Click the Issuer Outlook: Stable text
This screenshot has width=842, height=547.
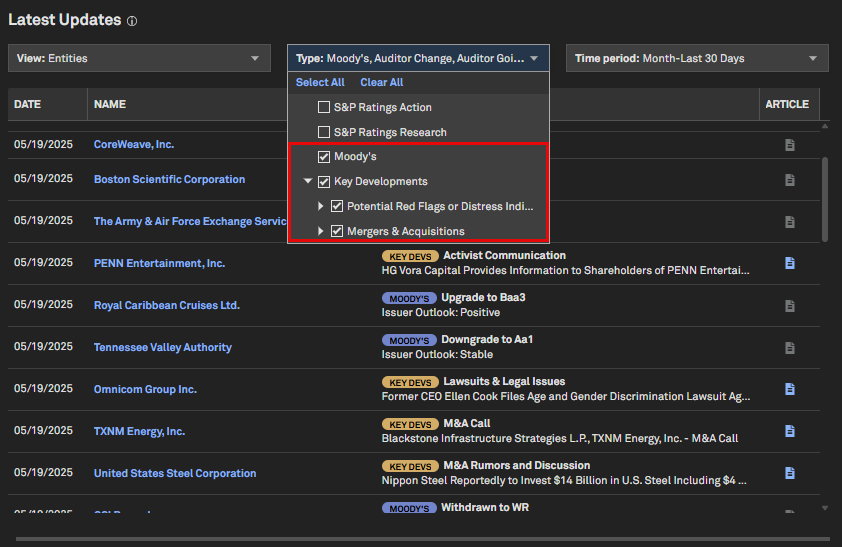click(x=437, y=354)
